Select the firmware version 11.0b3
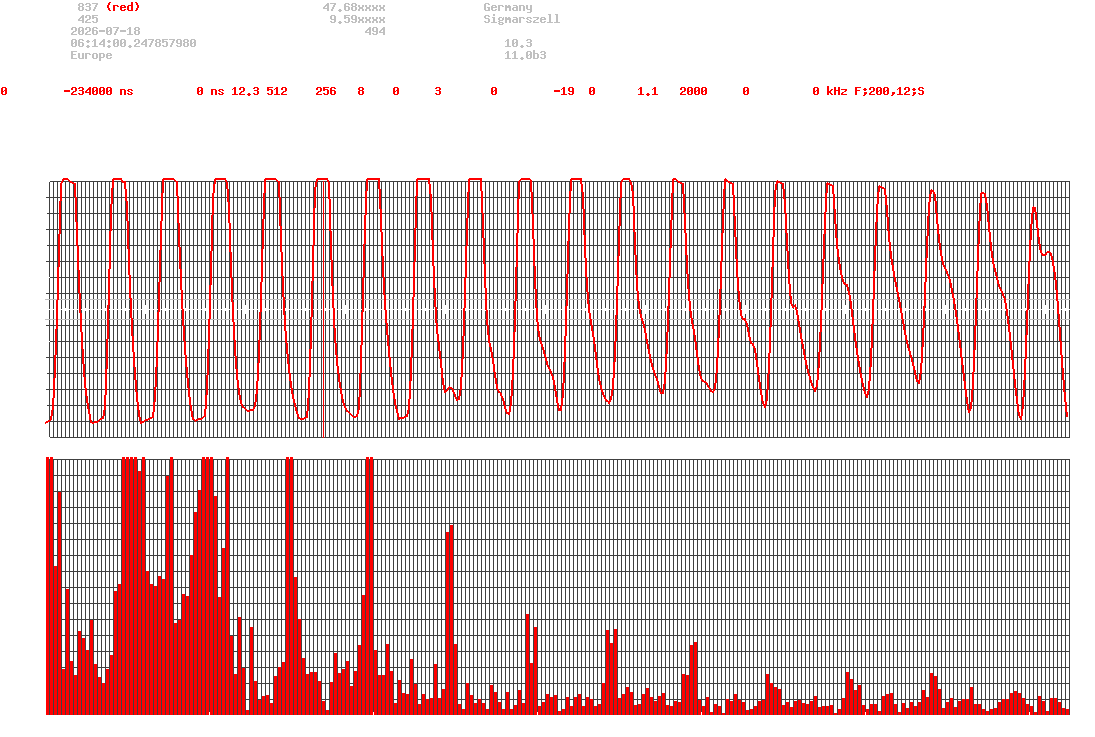 pyautogui.click(x=525, y=55)
